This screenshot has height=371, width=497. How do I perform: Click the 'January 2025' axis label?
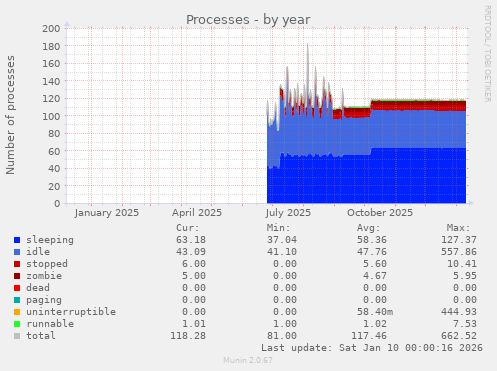107,213
